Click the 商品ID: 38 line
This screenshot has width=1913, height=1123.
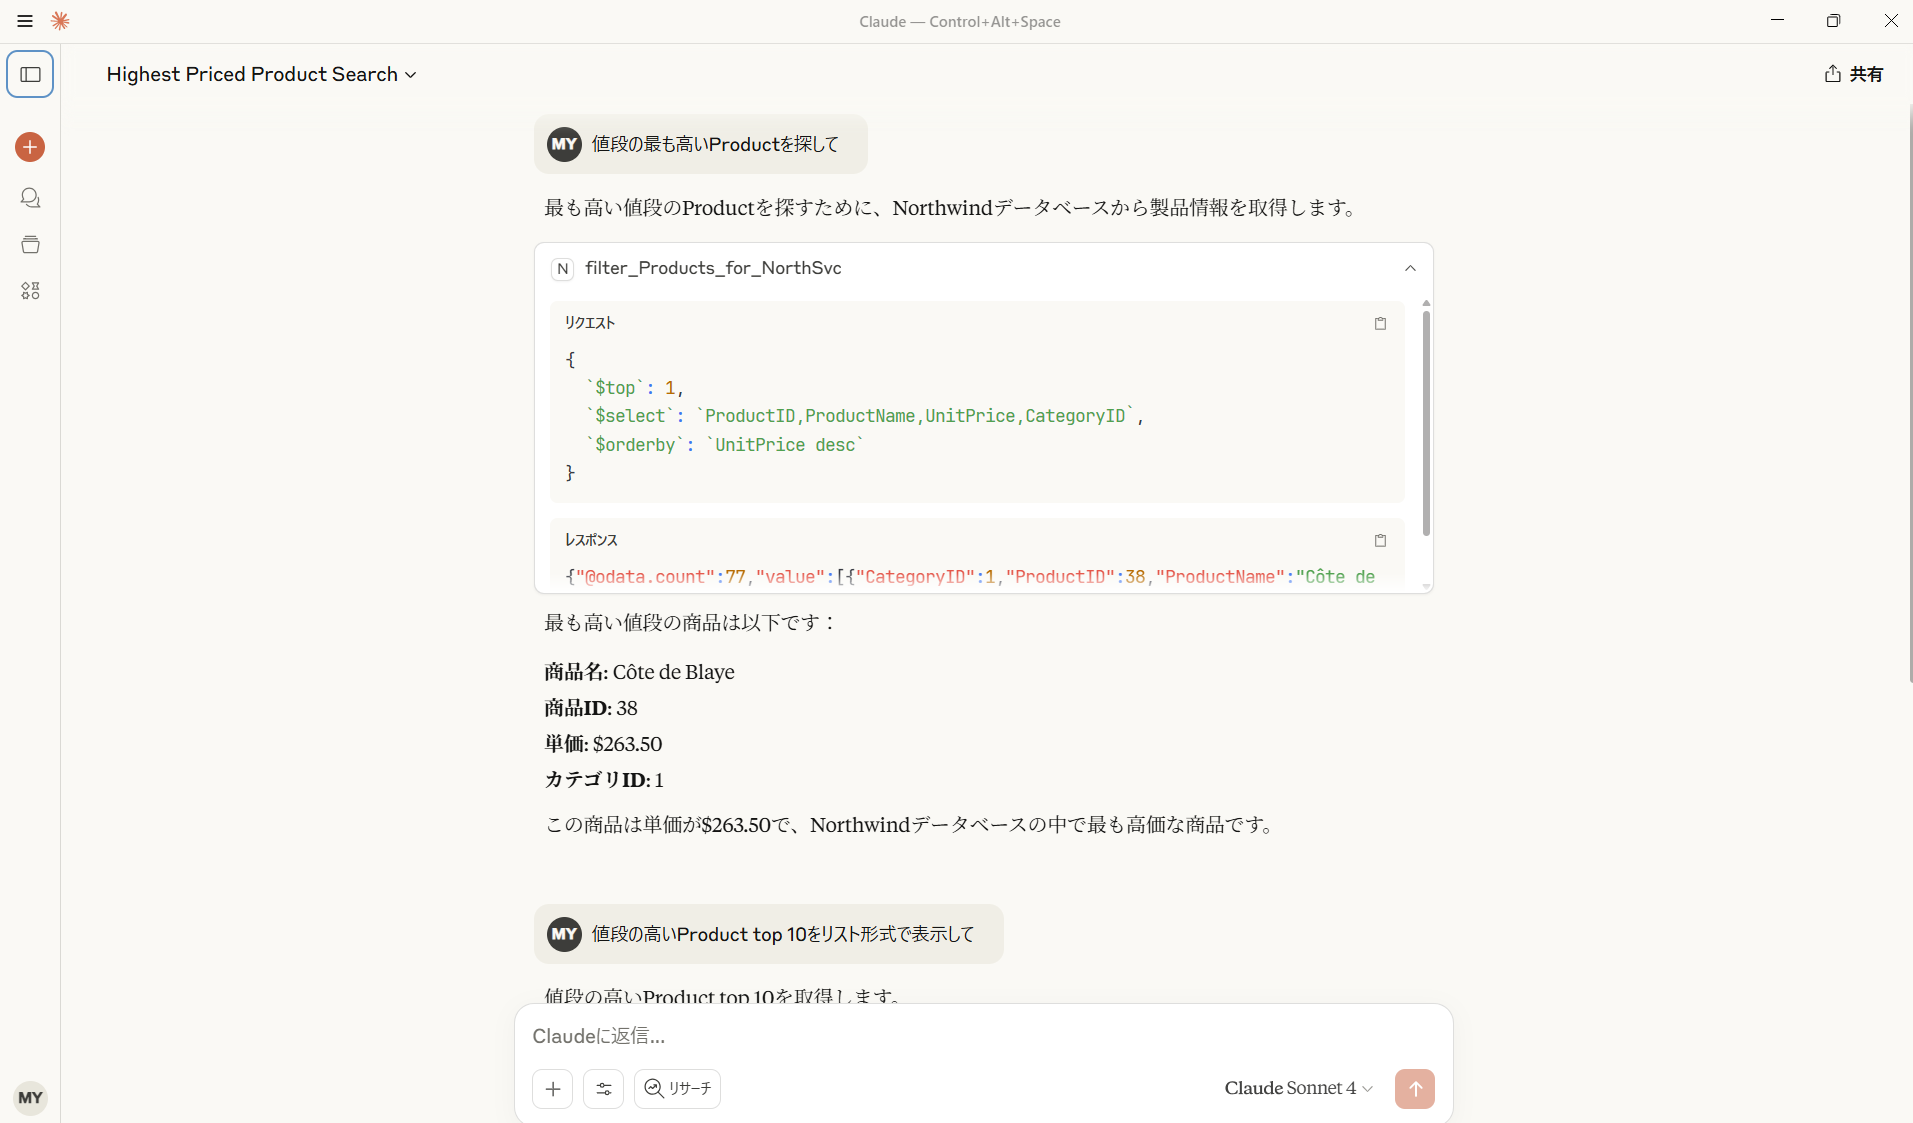coord(591,708)
